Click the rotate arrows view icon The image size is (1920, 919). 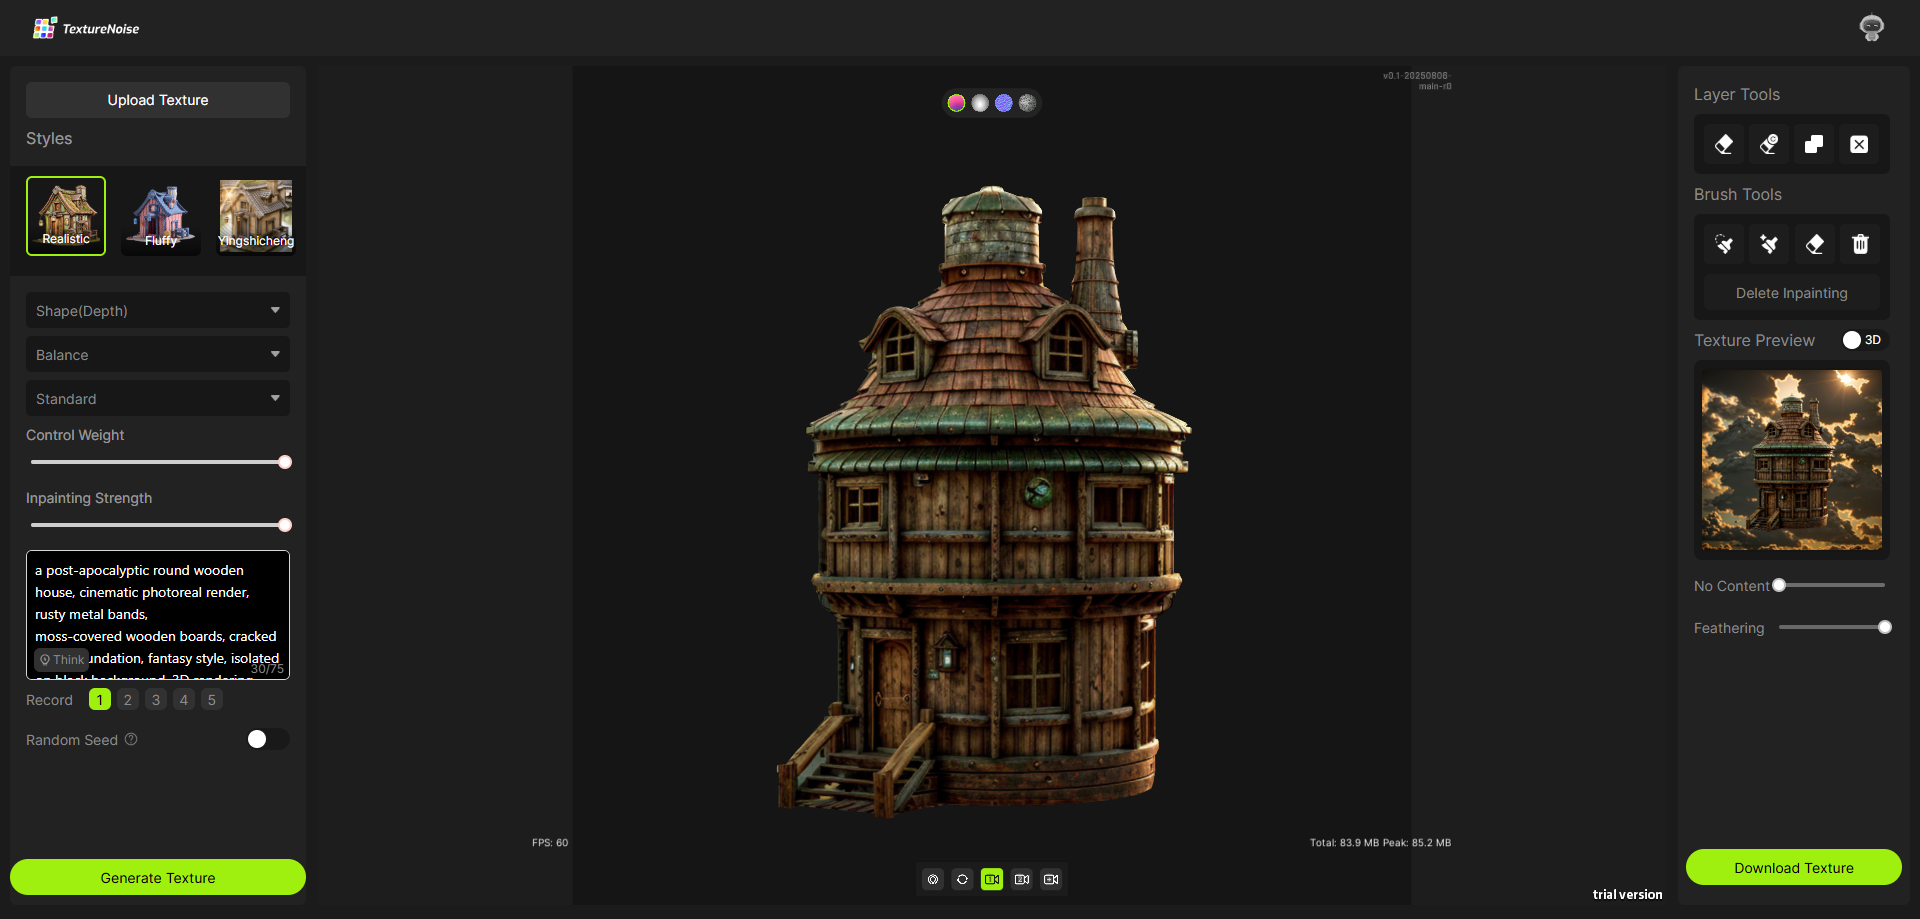tap(962, 879)
